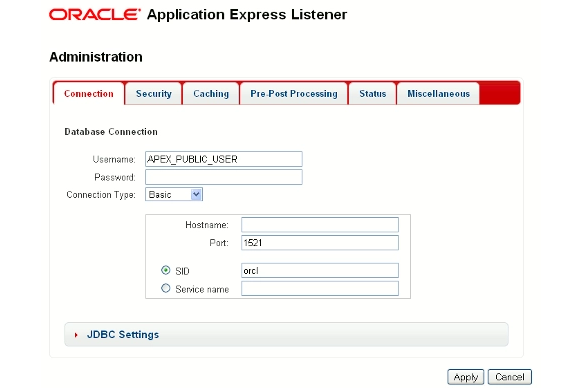This screenshot has height=388, width=582.
Task: Select the SID radio button
Action: point(166,270)
